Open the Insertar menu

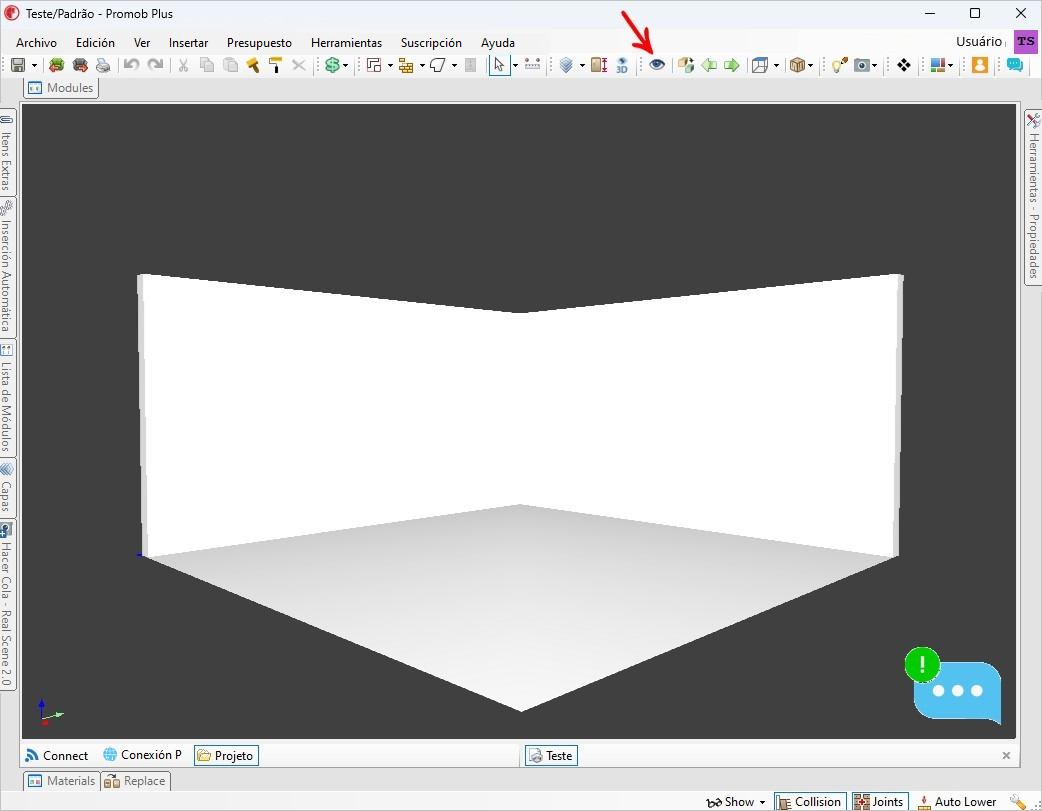point(188,43)
